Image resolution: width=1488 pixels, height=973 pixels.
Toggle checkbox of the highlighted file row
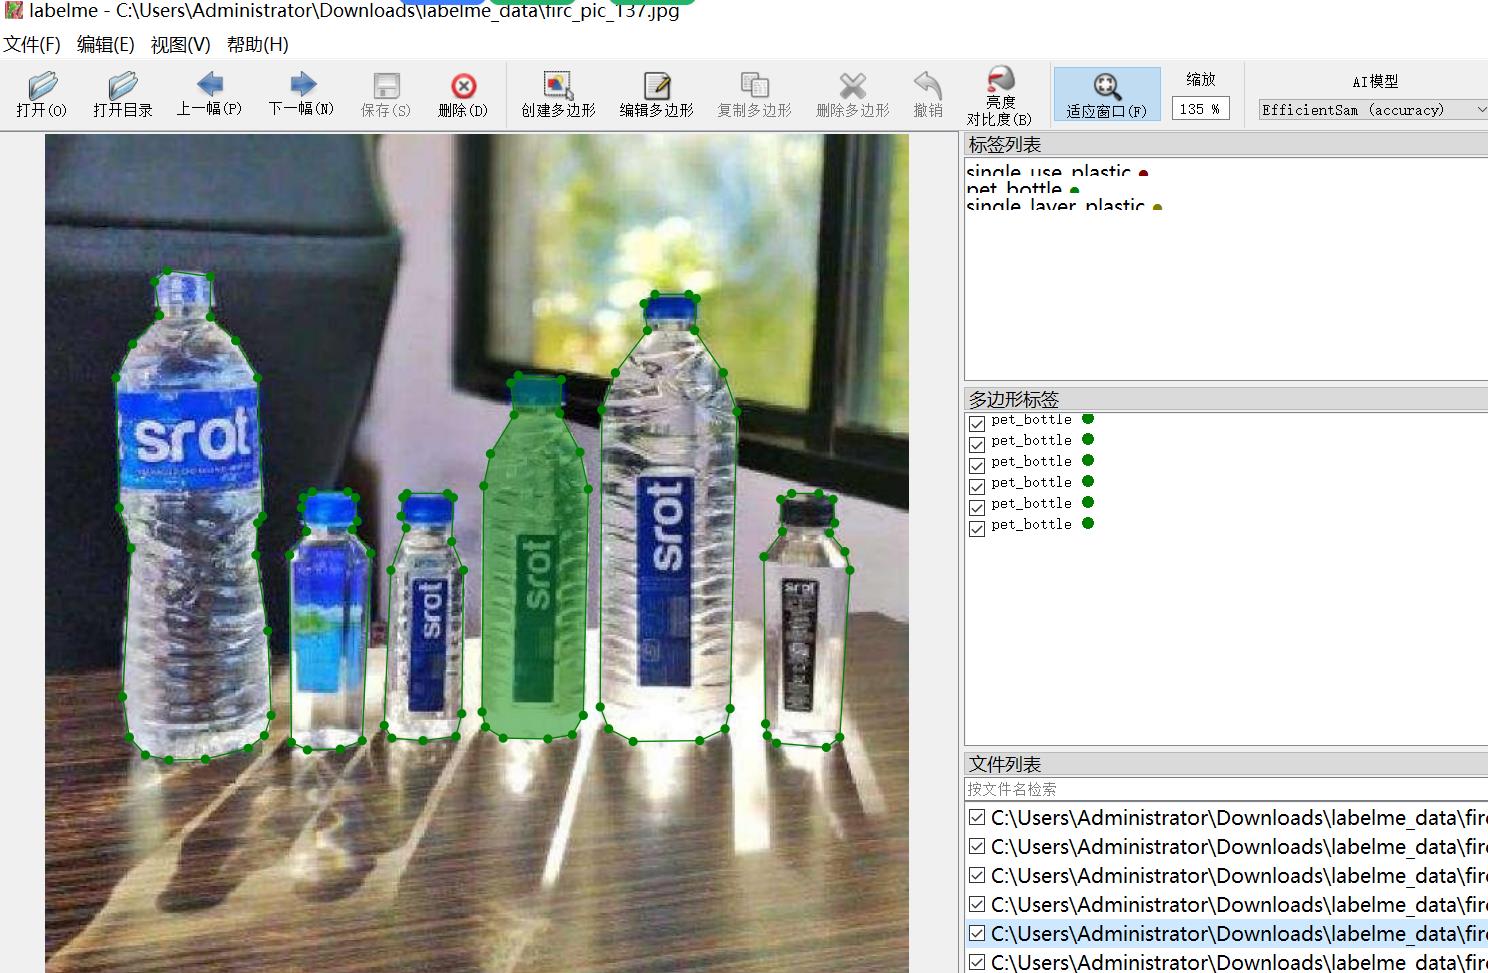(x=977, y=933)
